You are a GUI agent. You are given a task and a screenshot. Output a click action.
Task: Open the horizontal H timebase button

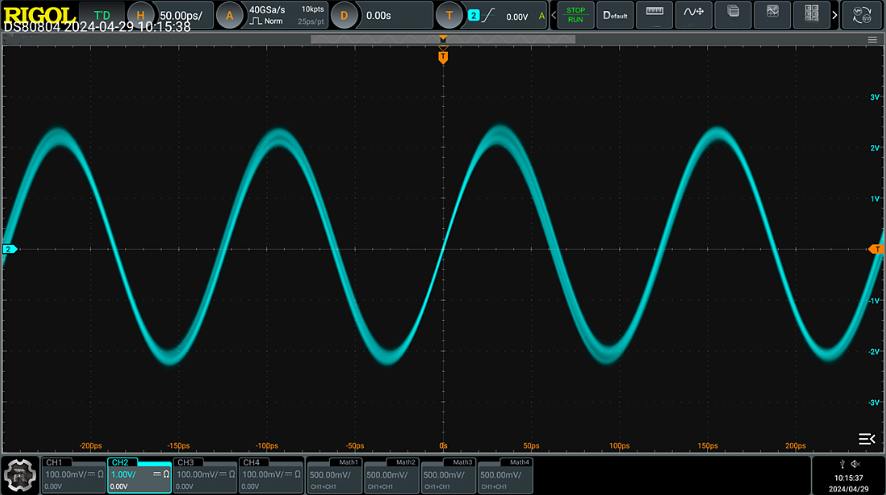pos(140,16)
